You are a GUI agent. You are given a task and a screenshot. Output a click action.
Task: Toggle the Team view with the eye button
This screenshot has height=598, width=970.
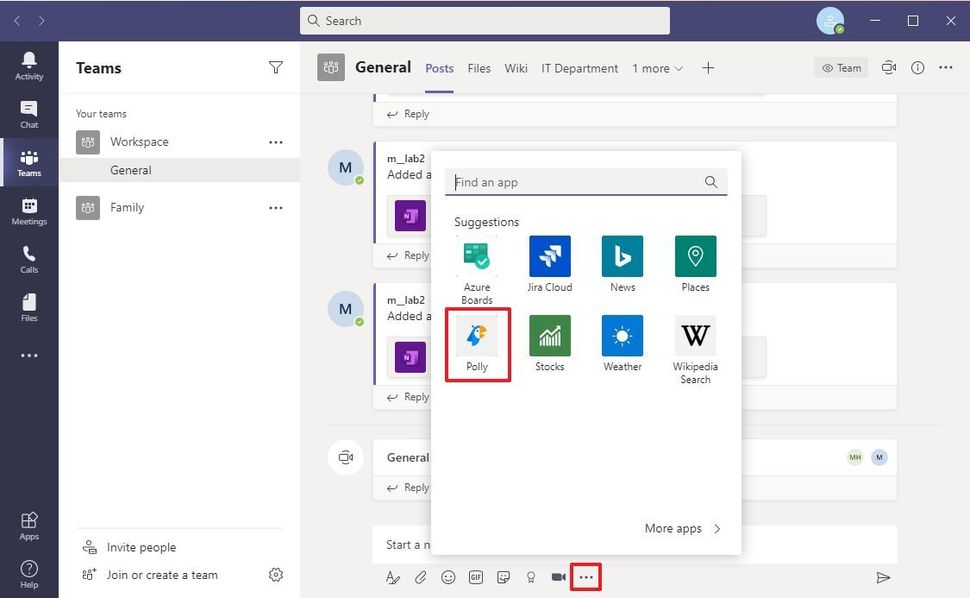(840, 68)
